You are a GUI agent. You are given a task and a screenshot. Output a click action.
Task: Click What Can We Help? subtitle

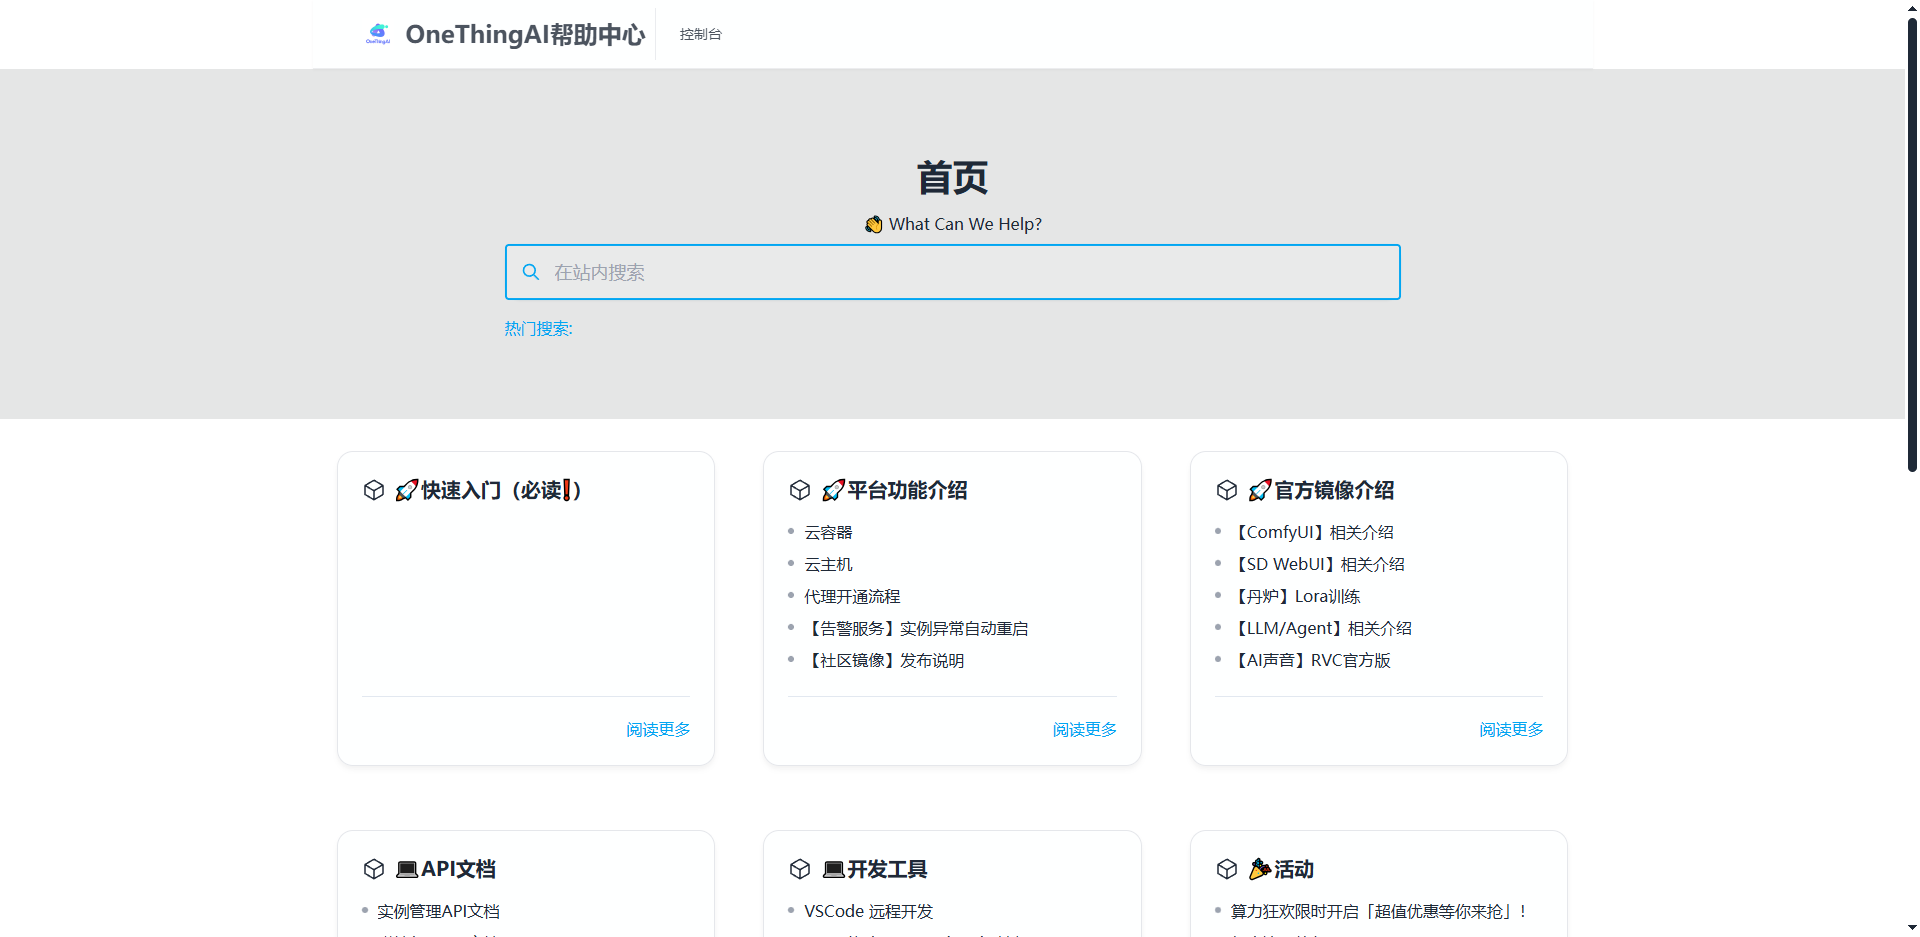(965, 224)
